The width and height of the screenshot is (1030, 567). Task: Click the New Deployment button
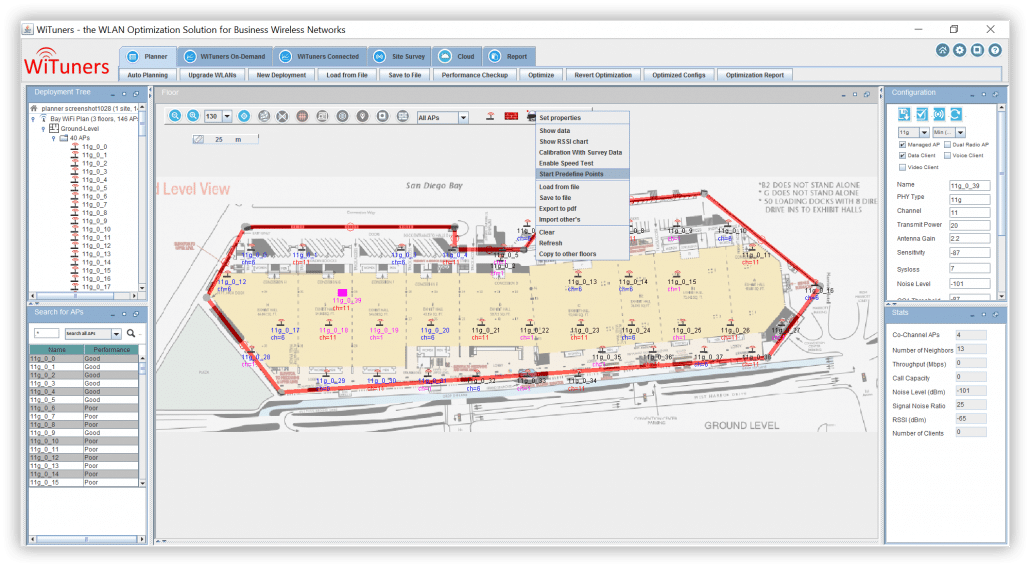pos(281,75)
